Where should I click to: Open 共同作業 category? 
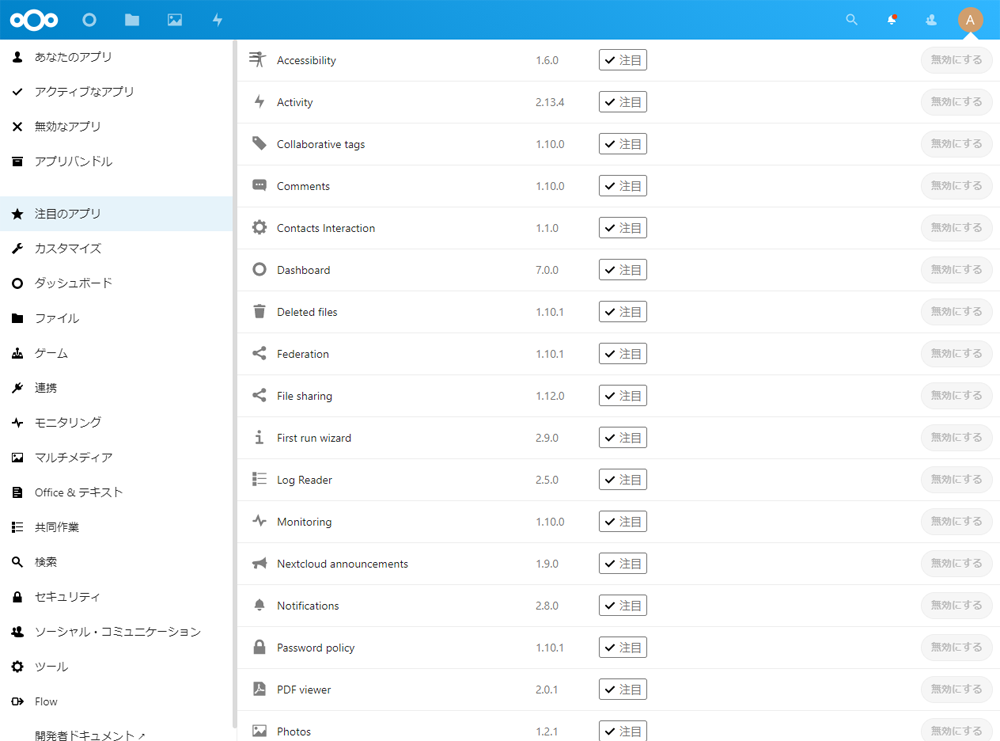[117, 527]
